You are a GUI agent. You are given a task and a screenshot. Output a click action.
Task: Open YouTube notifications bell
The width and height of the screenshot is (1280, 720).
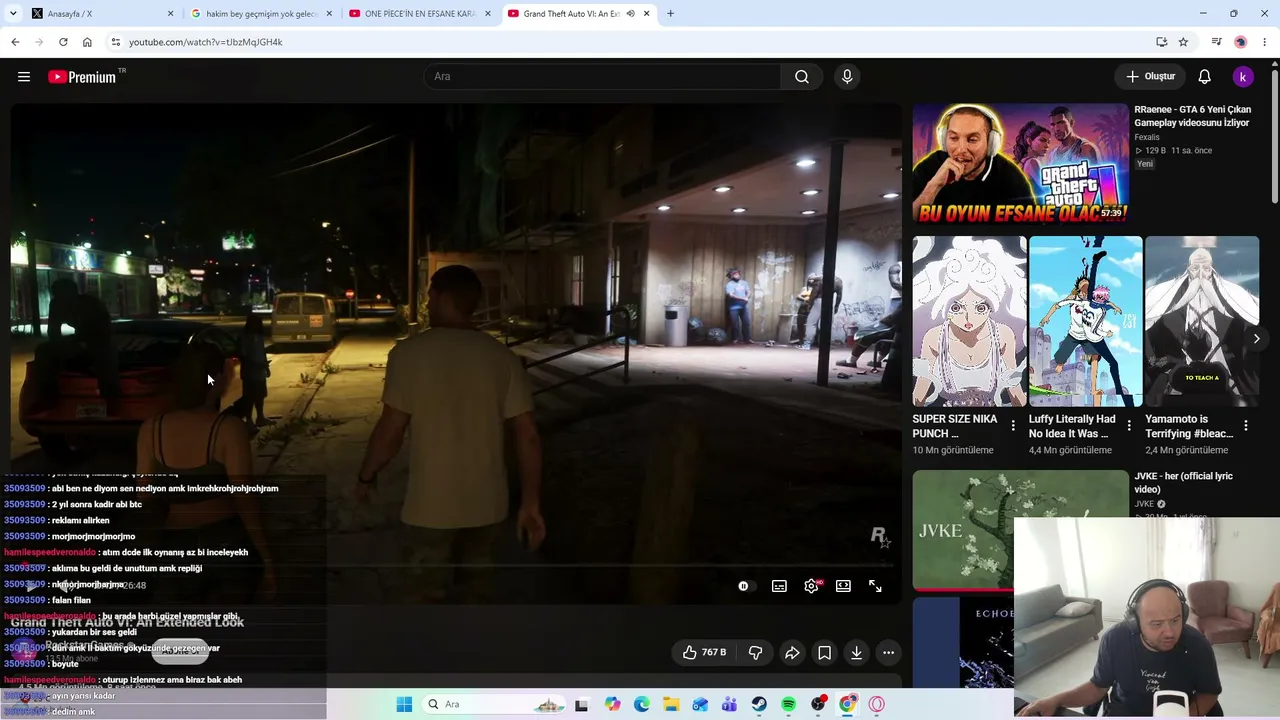(x=1205, y=77)
